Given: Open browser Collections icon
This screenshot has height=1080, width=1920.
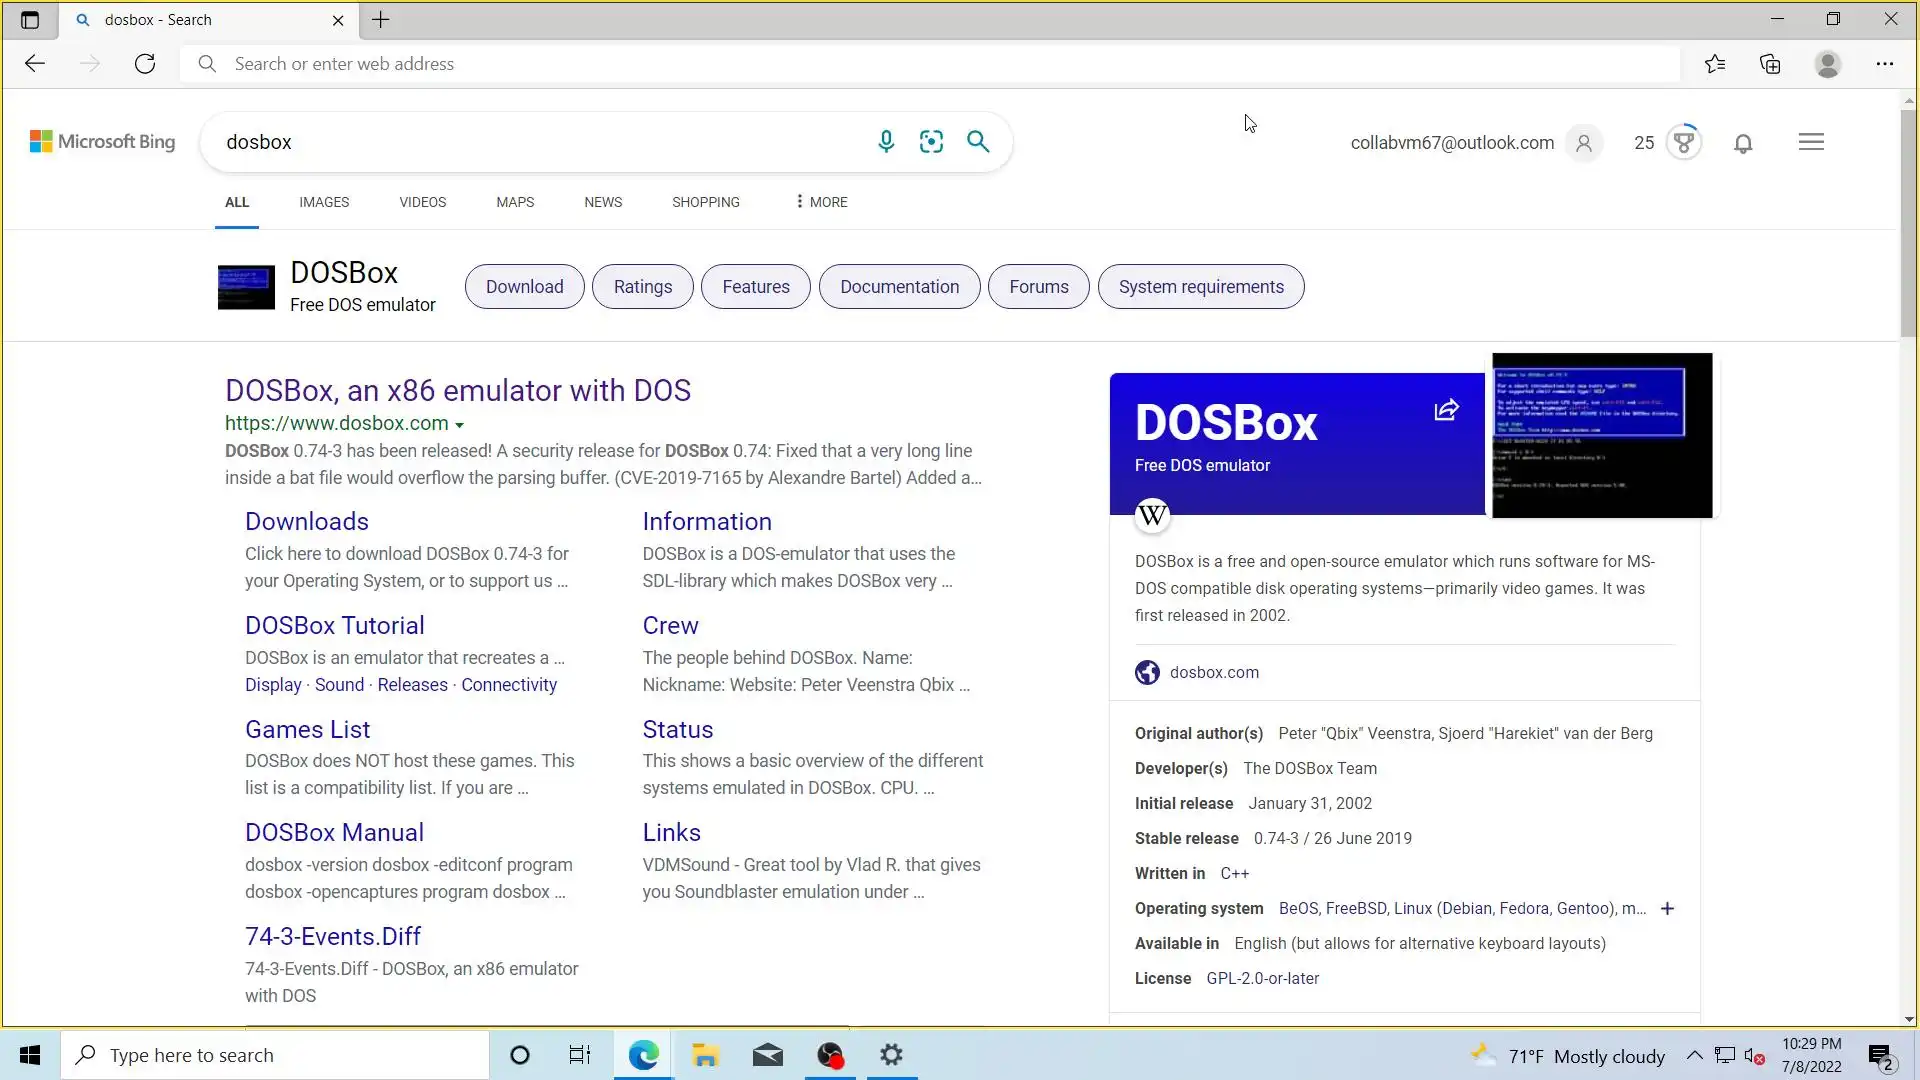Looking at the screenshot, I should [1770, 64].
